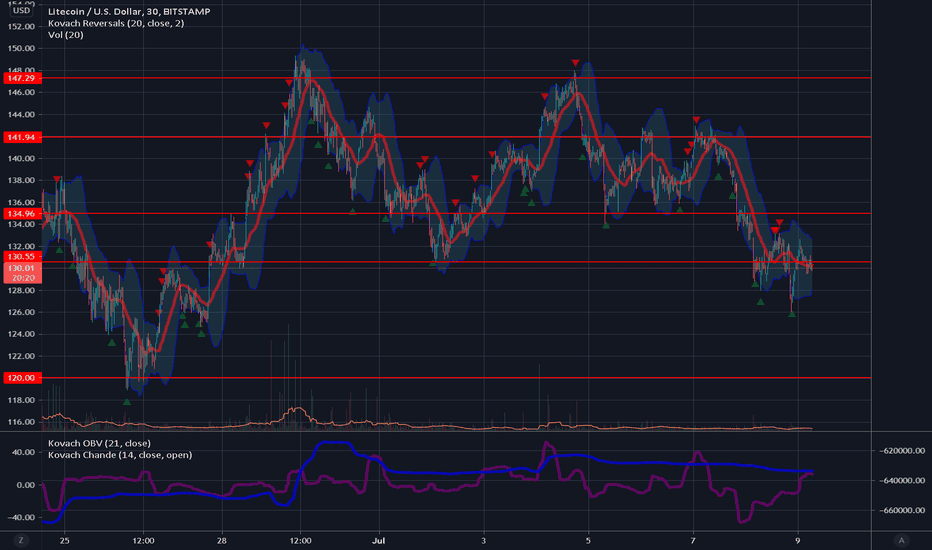Click the 7 date label on the time axis
This screenshot has width=932, height=550.
coord(692,540)
